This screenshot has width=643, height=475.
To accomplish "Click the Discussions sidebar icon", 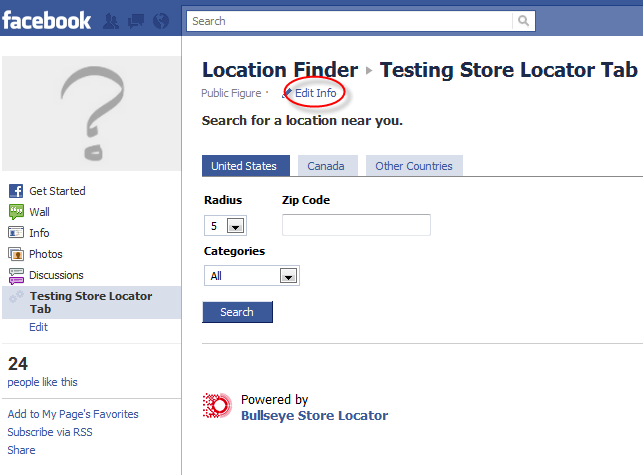I will pos(16,276).
